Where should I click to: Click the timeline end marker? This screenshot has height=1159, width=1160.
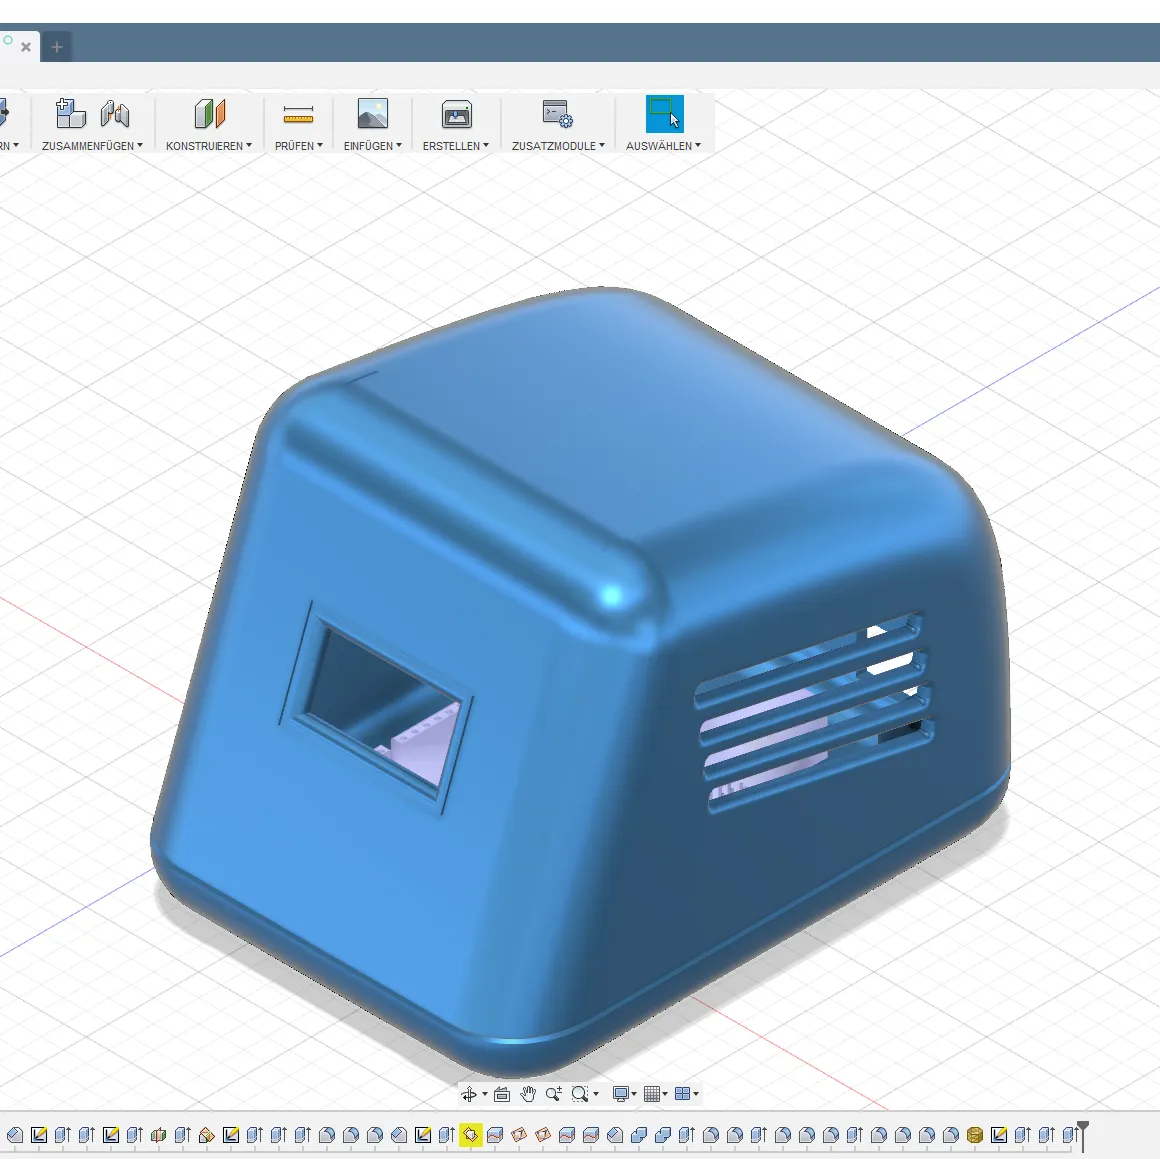1082,1135
